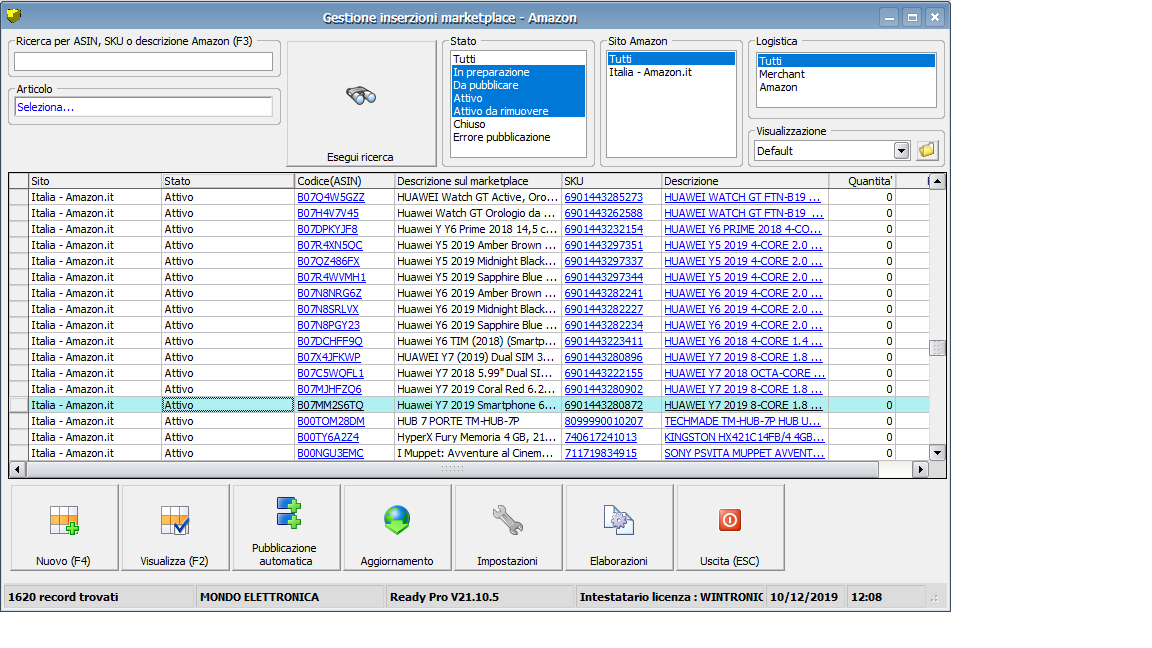
Task: Sort by Descrizione sul marketplace column header
Action: pos(478,181)
